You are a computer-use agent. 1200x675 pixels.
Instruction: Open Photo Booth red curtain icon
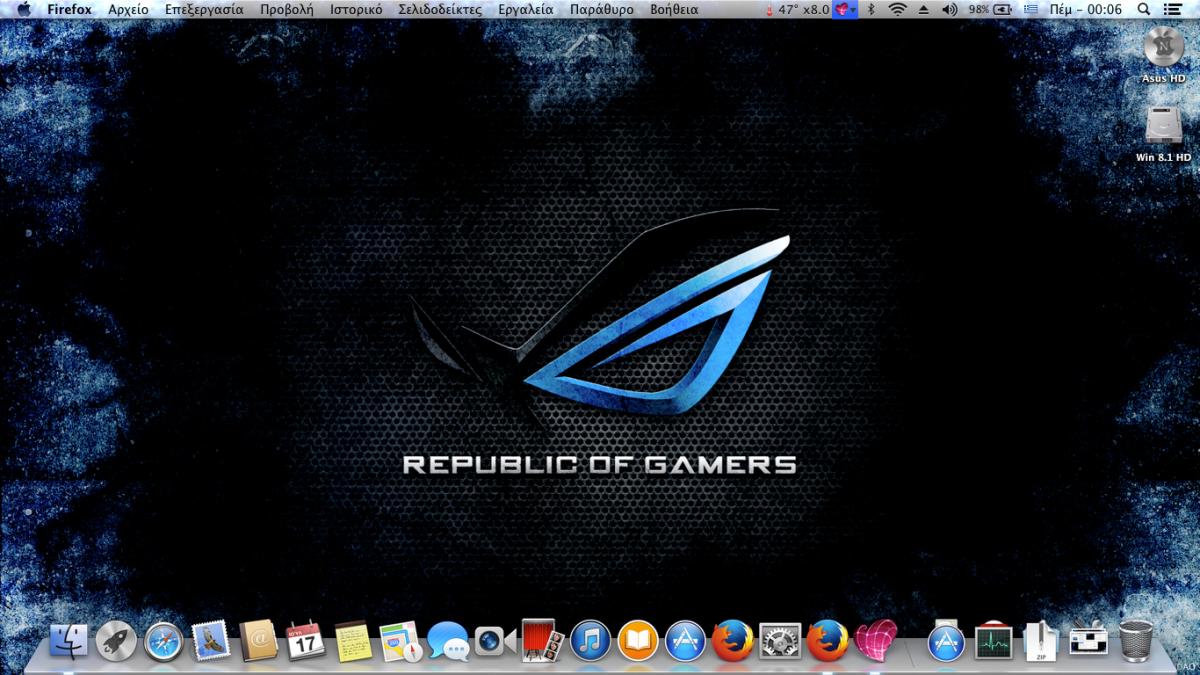pos(543,640)
